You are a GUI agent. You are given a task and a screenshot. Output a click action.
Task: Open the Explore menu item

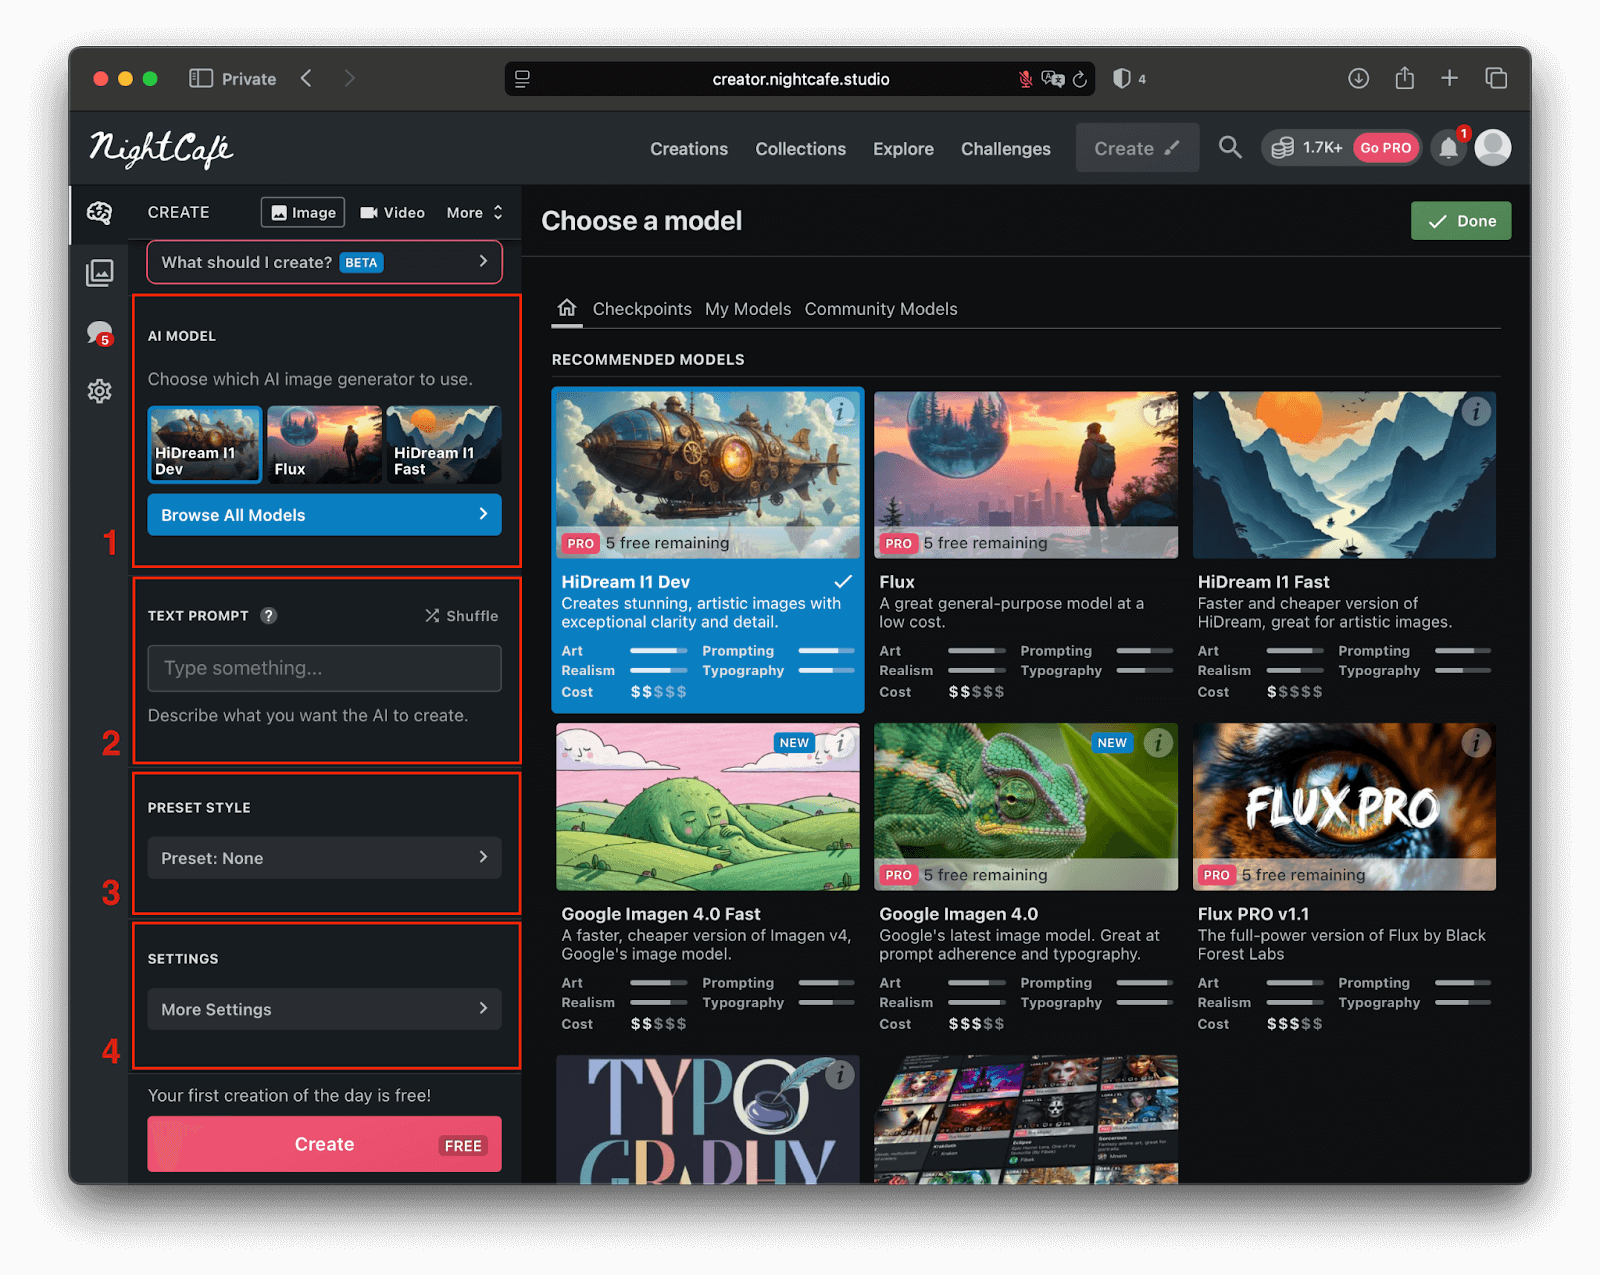click(902, 149)
